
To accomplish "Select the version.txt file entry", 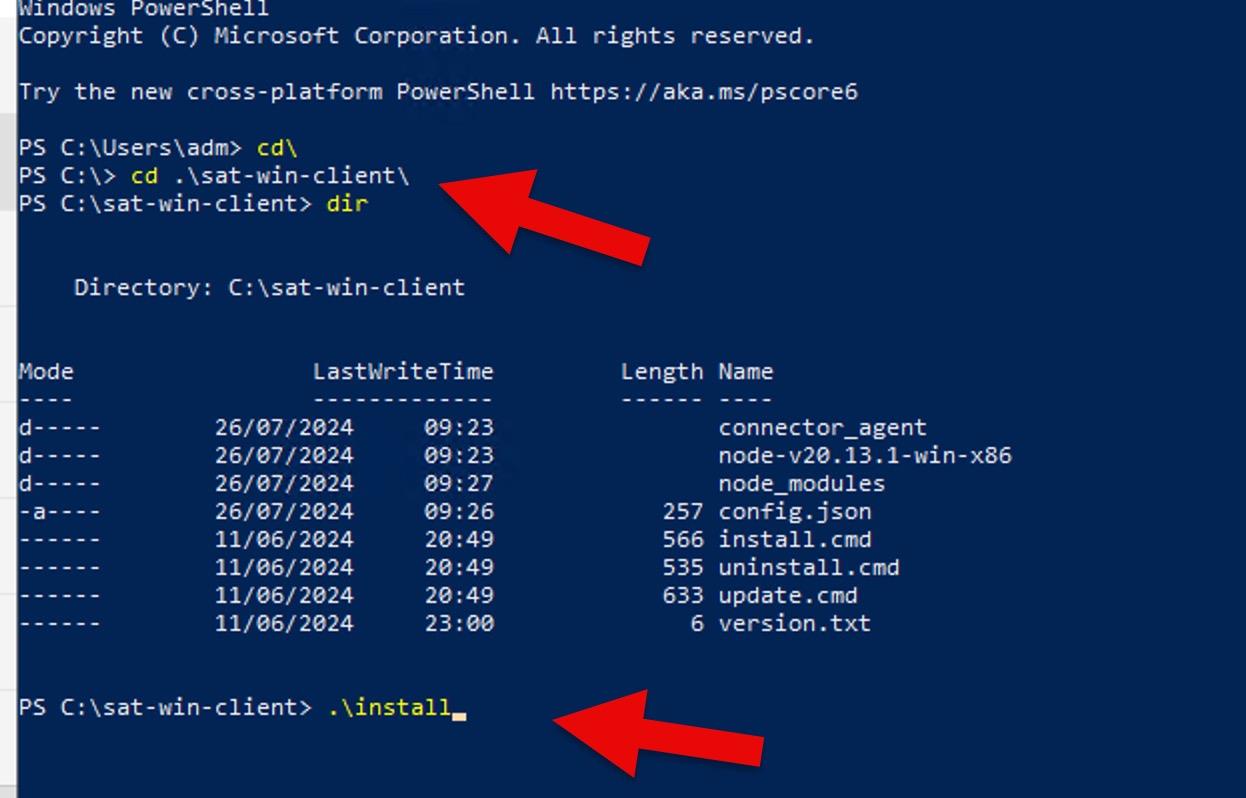I will point(794,623).
